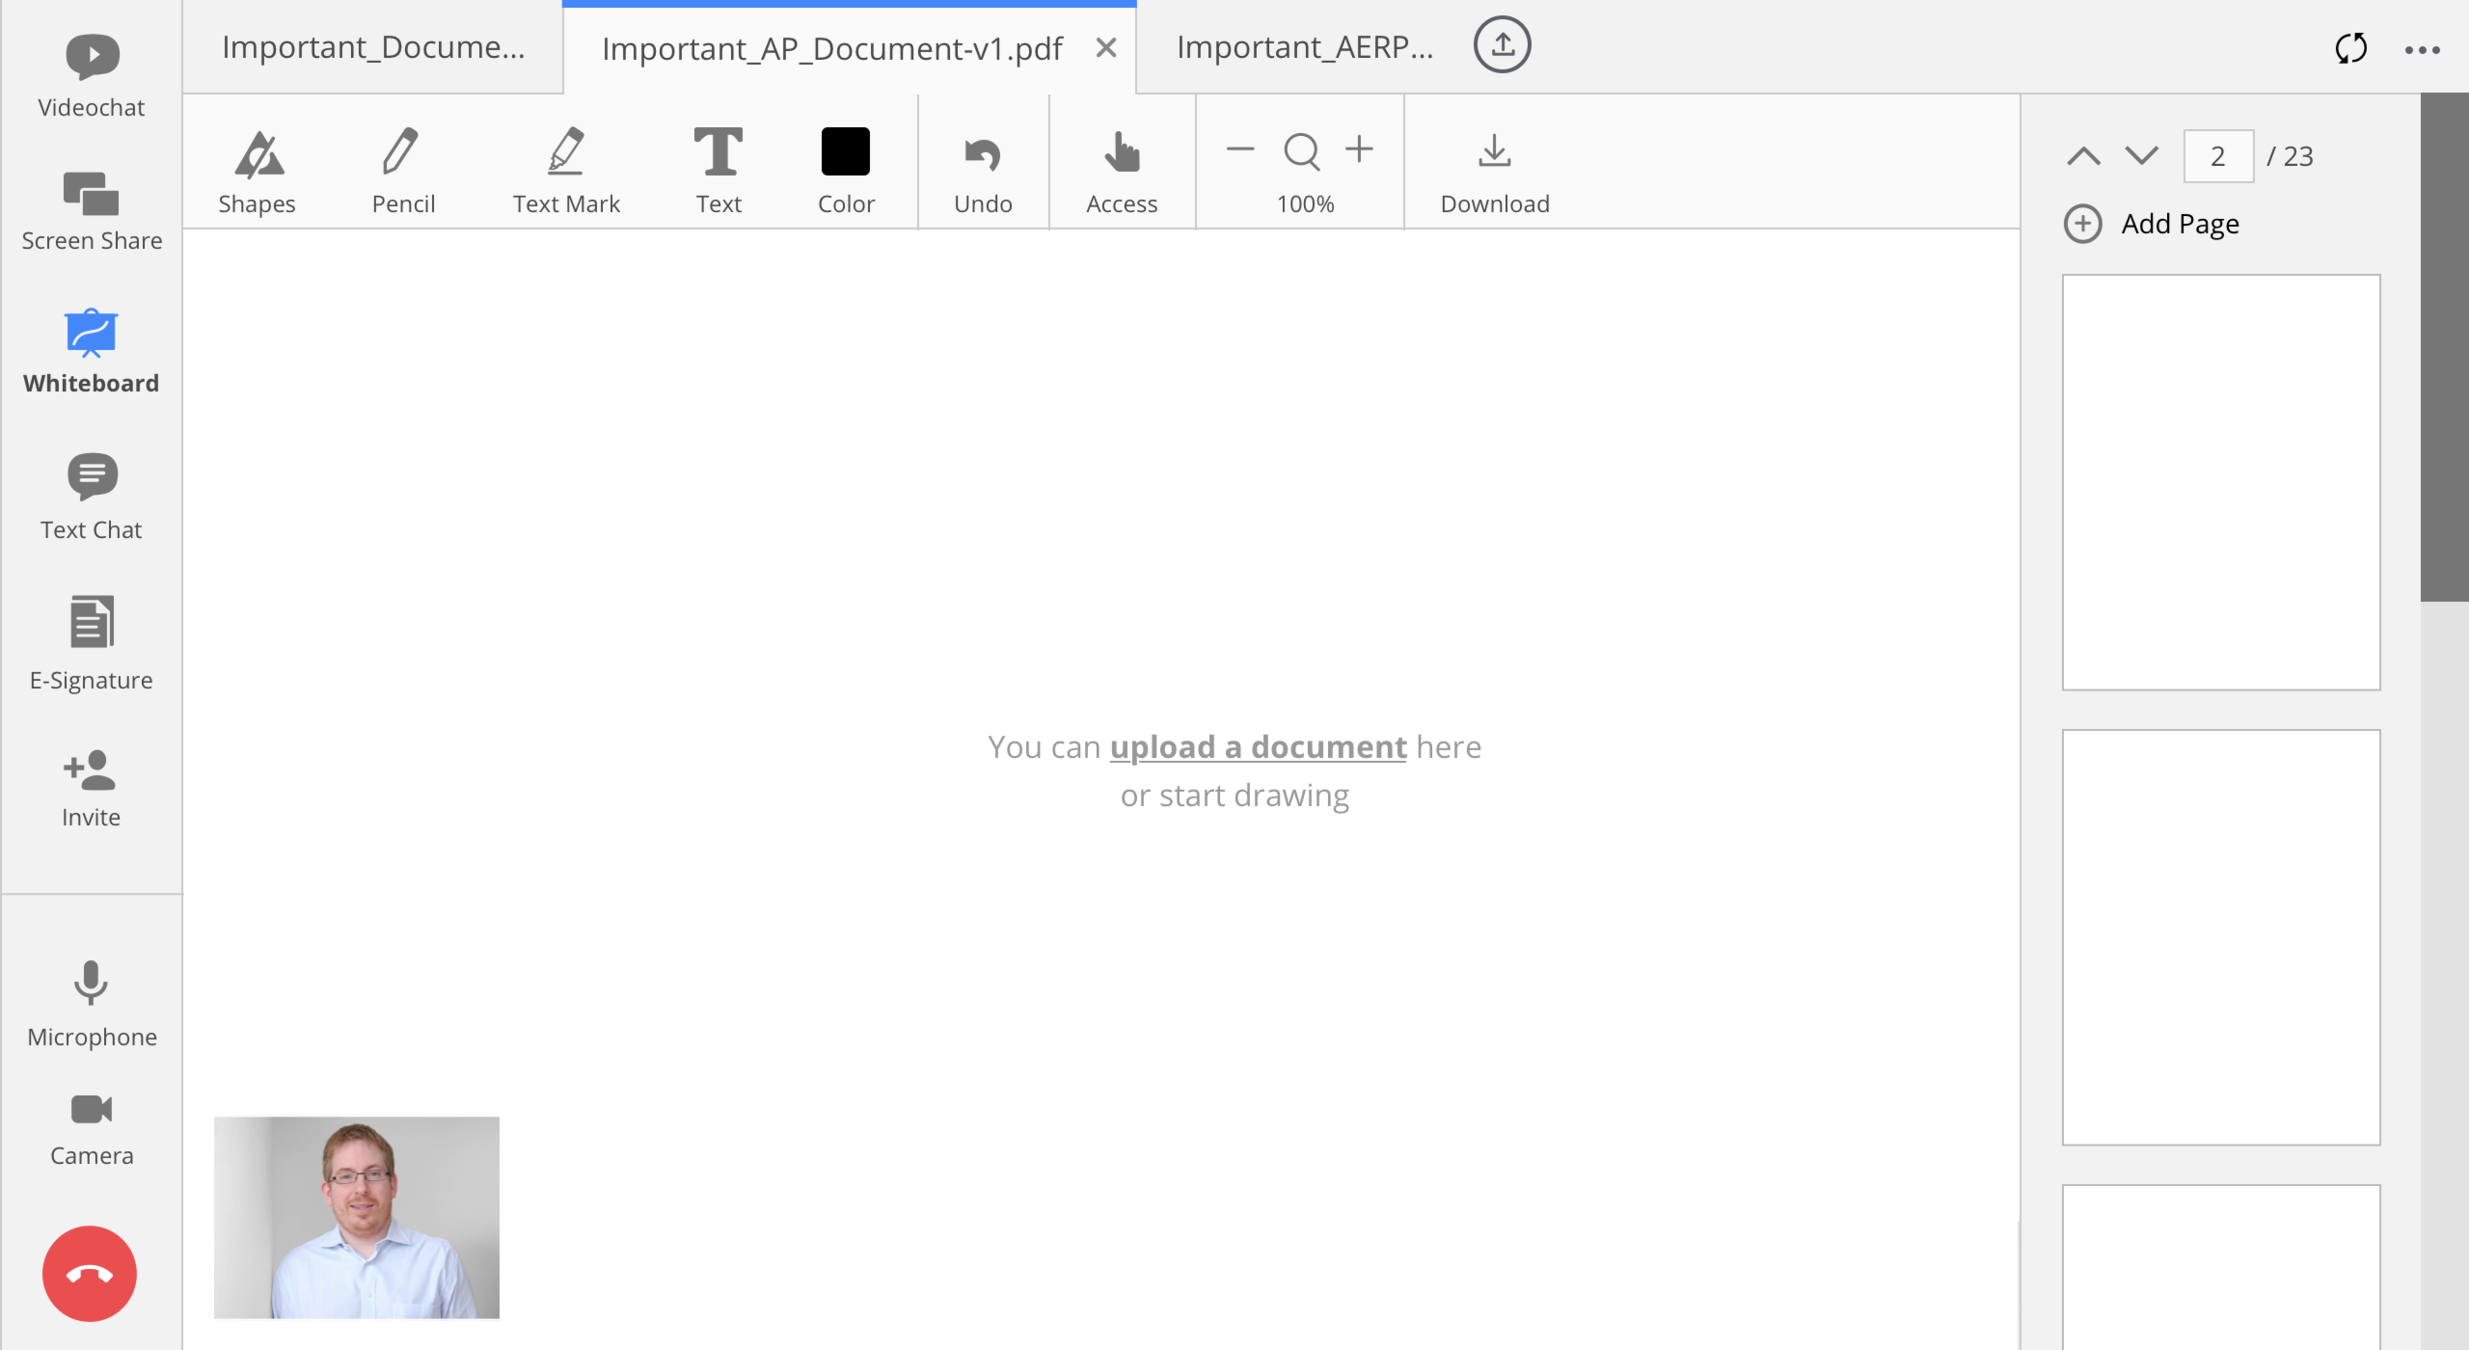Screen dimensions: 2469x1350
Task: Open the E-Signature panel
Action: coord(91,643)
